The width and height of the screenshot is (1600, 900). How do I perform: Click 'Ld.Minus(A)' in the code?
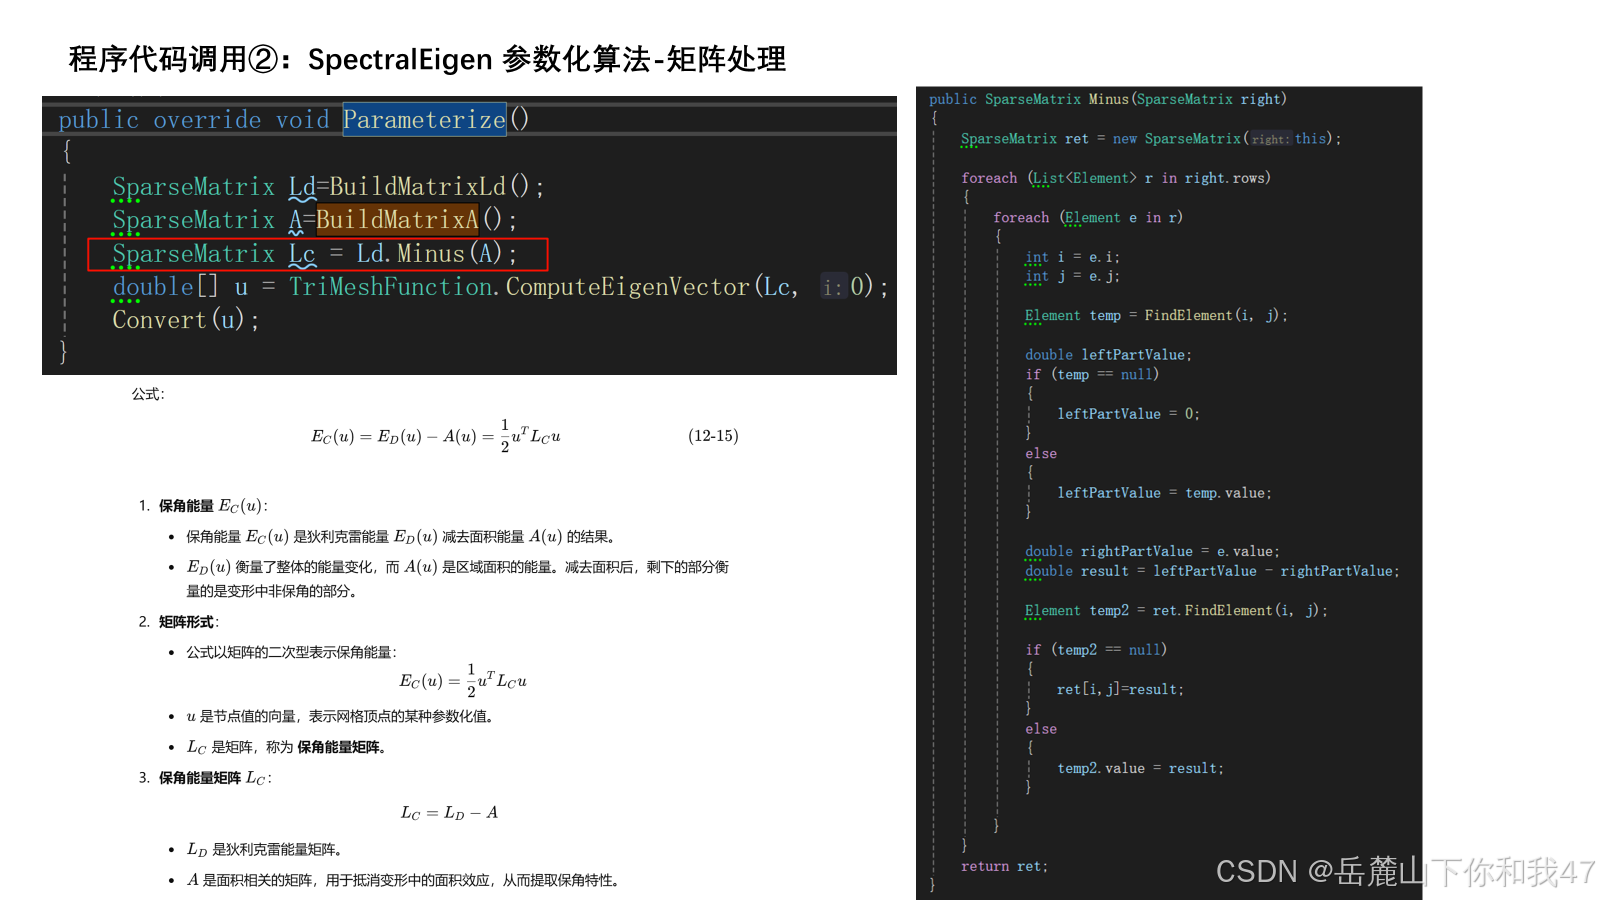(430, 254)
